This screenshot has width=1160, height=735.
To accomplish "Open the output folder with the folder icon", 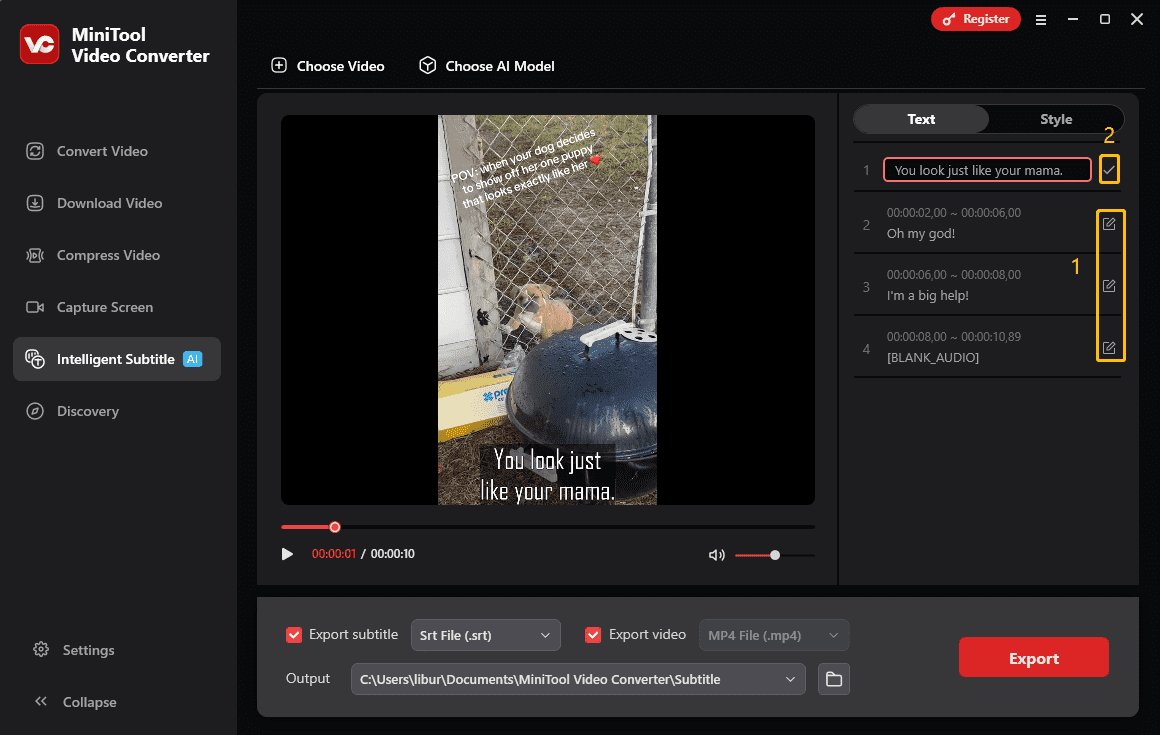I will 833,680.
